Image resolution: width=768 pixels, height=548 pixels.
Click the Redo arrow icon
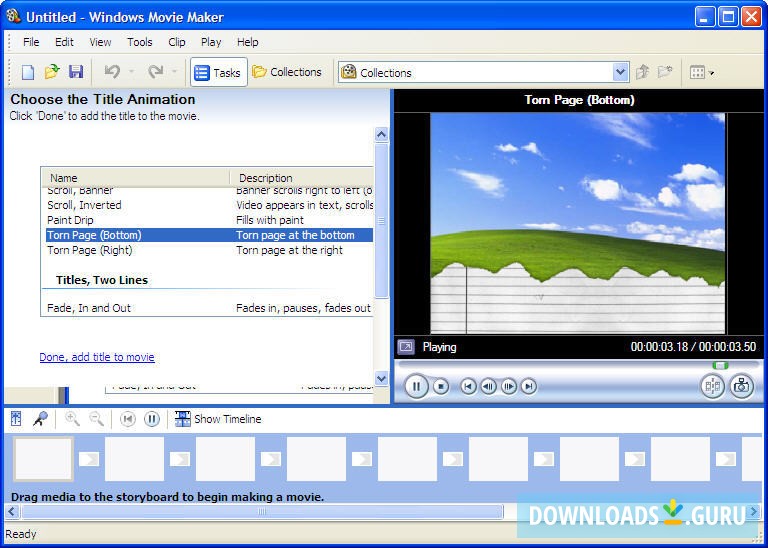click(156, 72)
